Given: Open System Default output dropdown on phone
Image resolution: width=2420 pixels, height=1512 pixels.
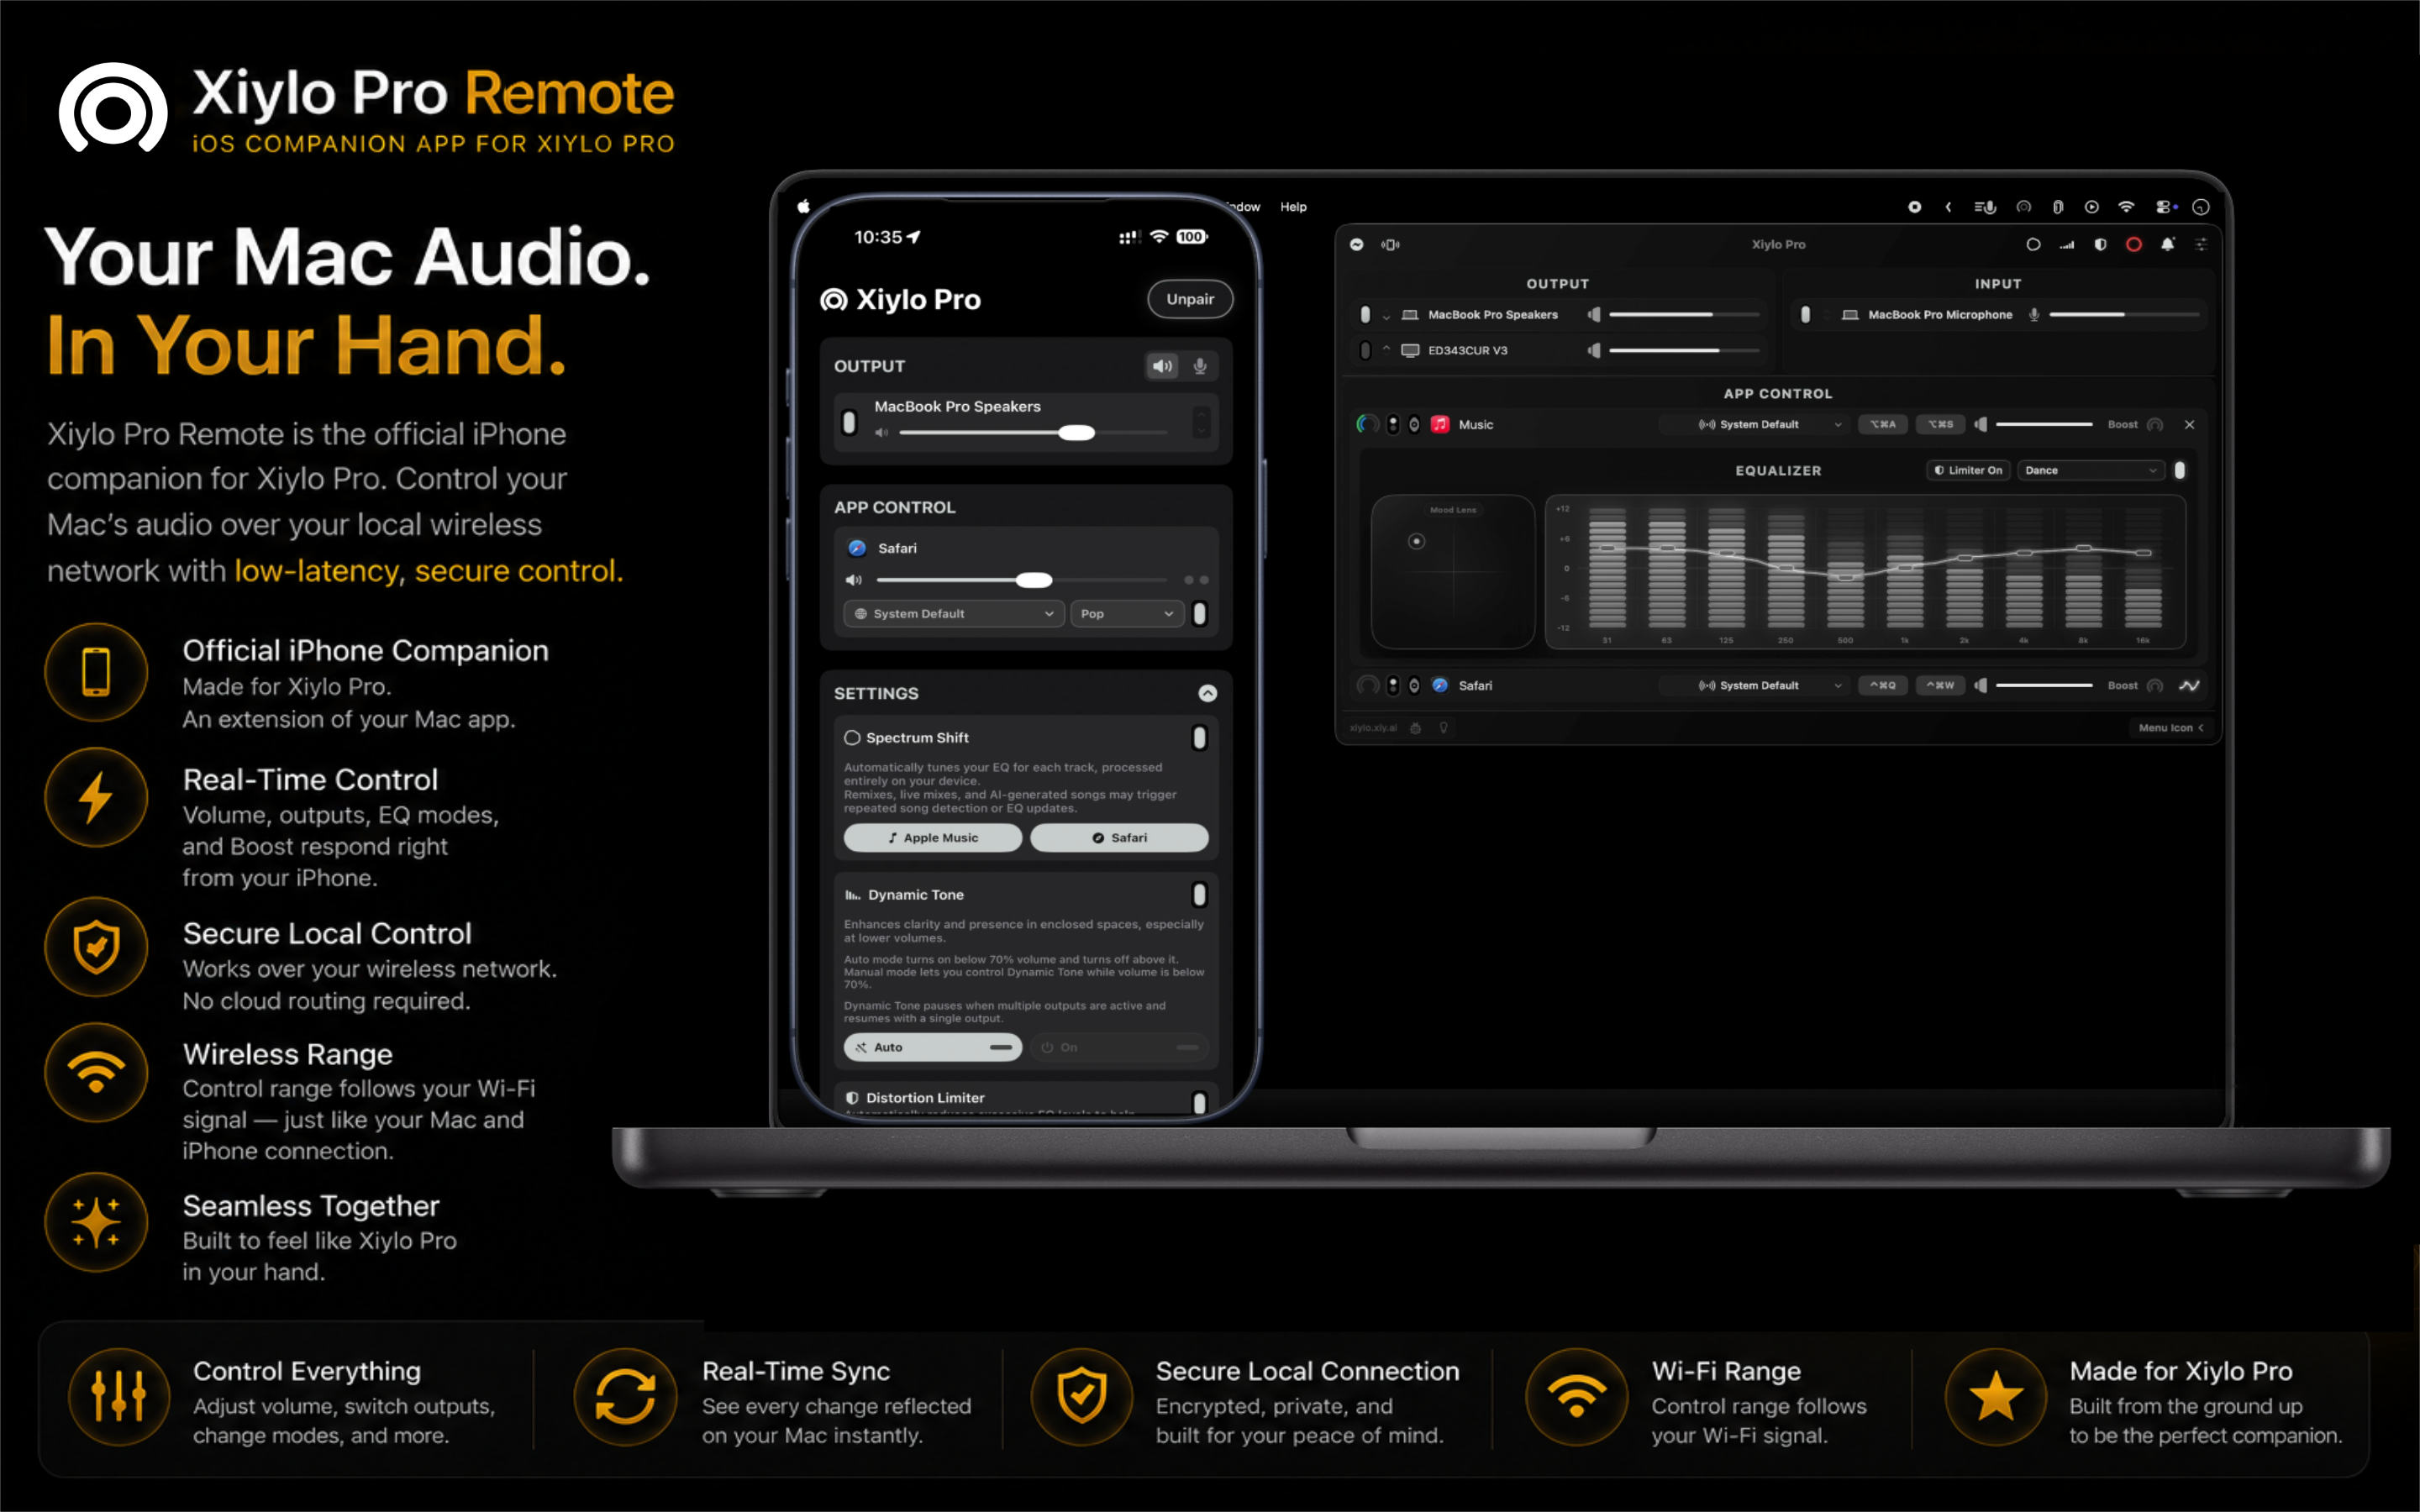Looking at the screenshot, I should coord(953,614).
